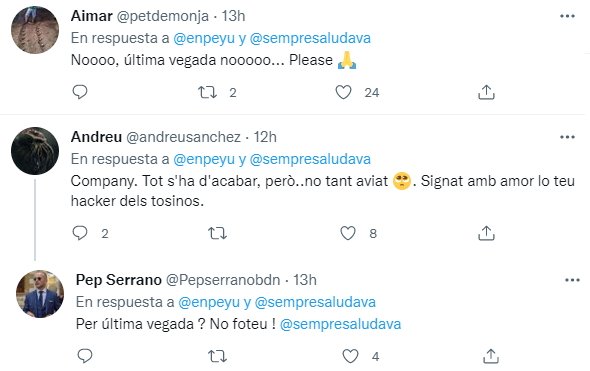Share Pep Serrano's tweet
The image size is (590, 371).
point(491,356)
